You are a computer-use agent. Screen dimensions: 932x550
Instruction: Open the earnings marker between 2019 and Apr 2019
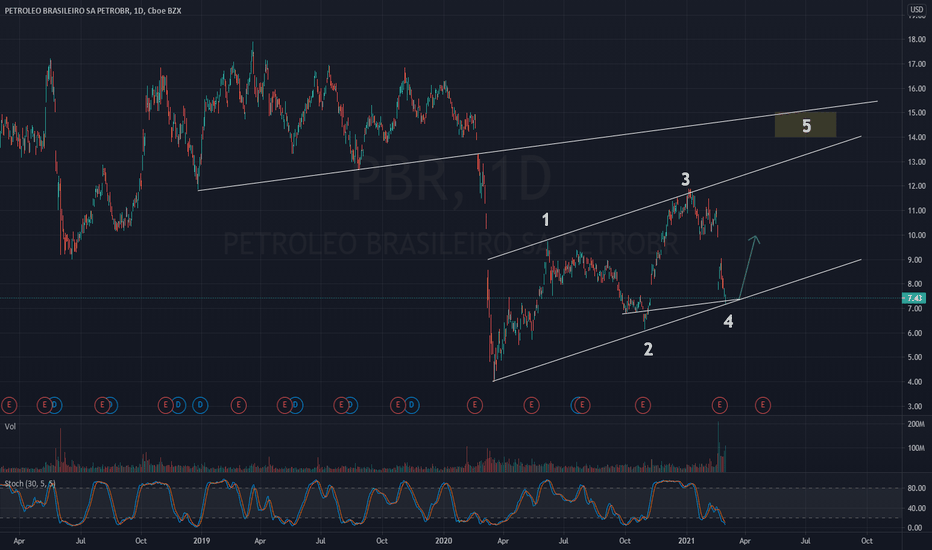point(238,406)
